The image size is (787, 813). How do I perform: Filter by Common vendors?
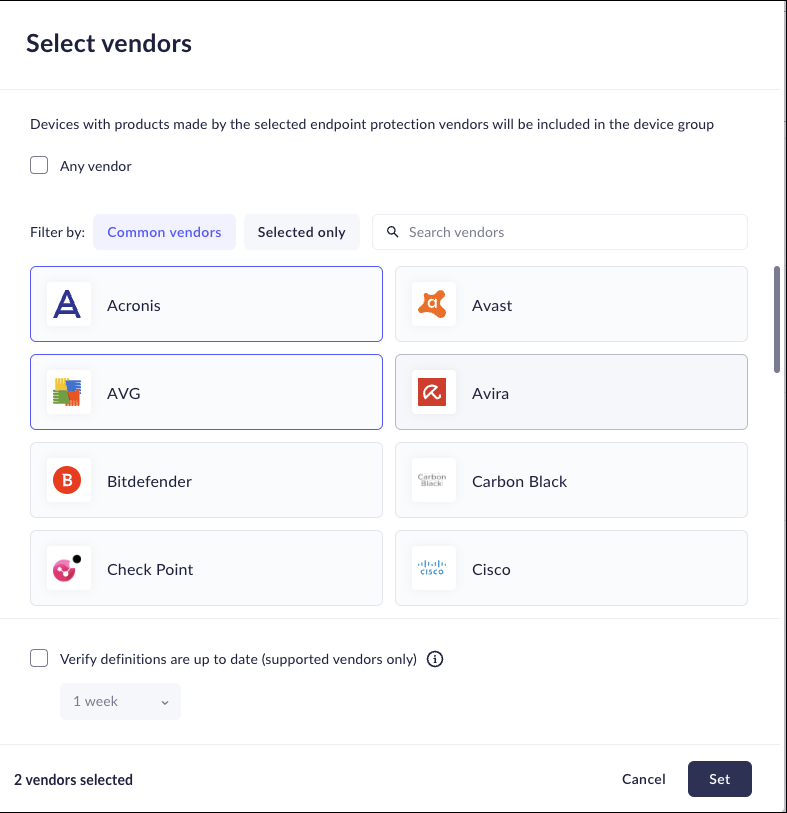tap(164, 232)
